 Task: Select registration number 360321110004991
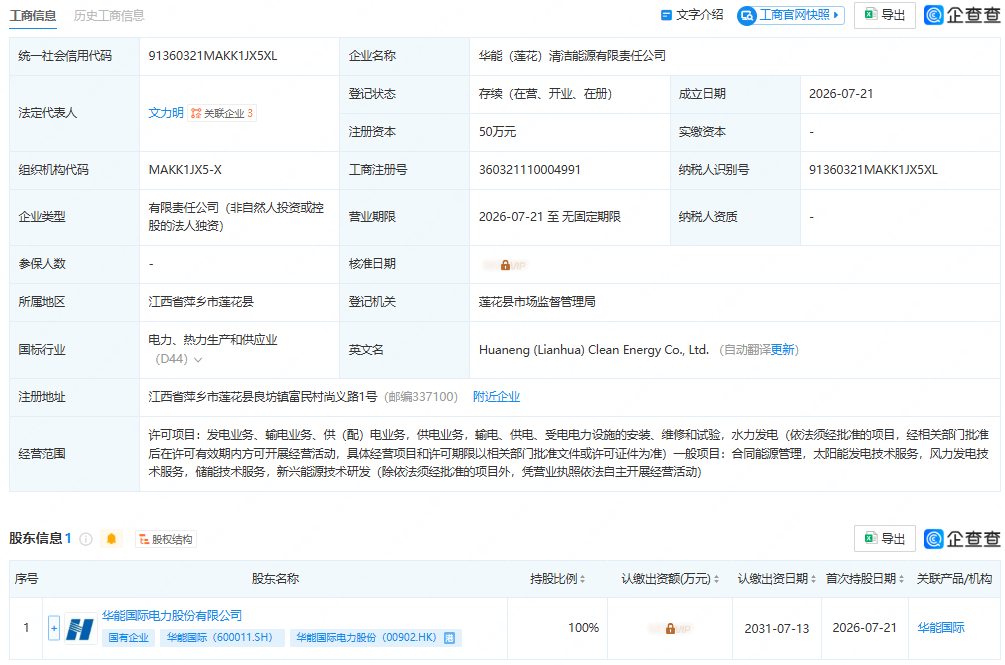[x=529, y=170]
